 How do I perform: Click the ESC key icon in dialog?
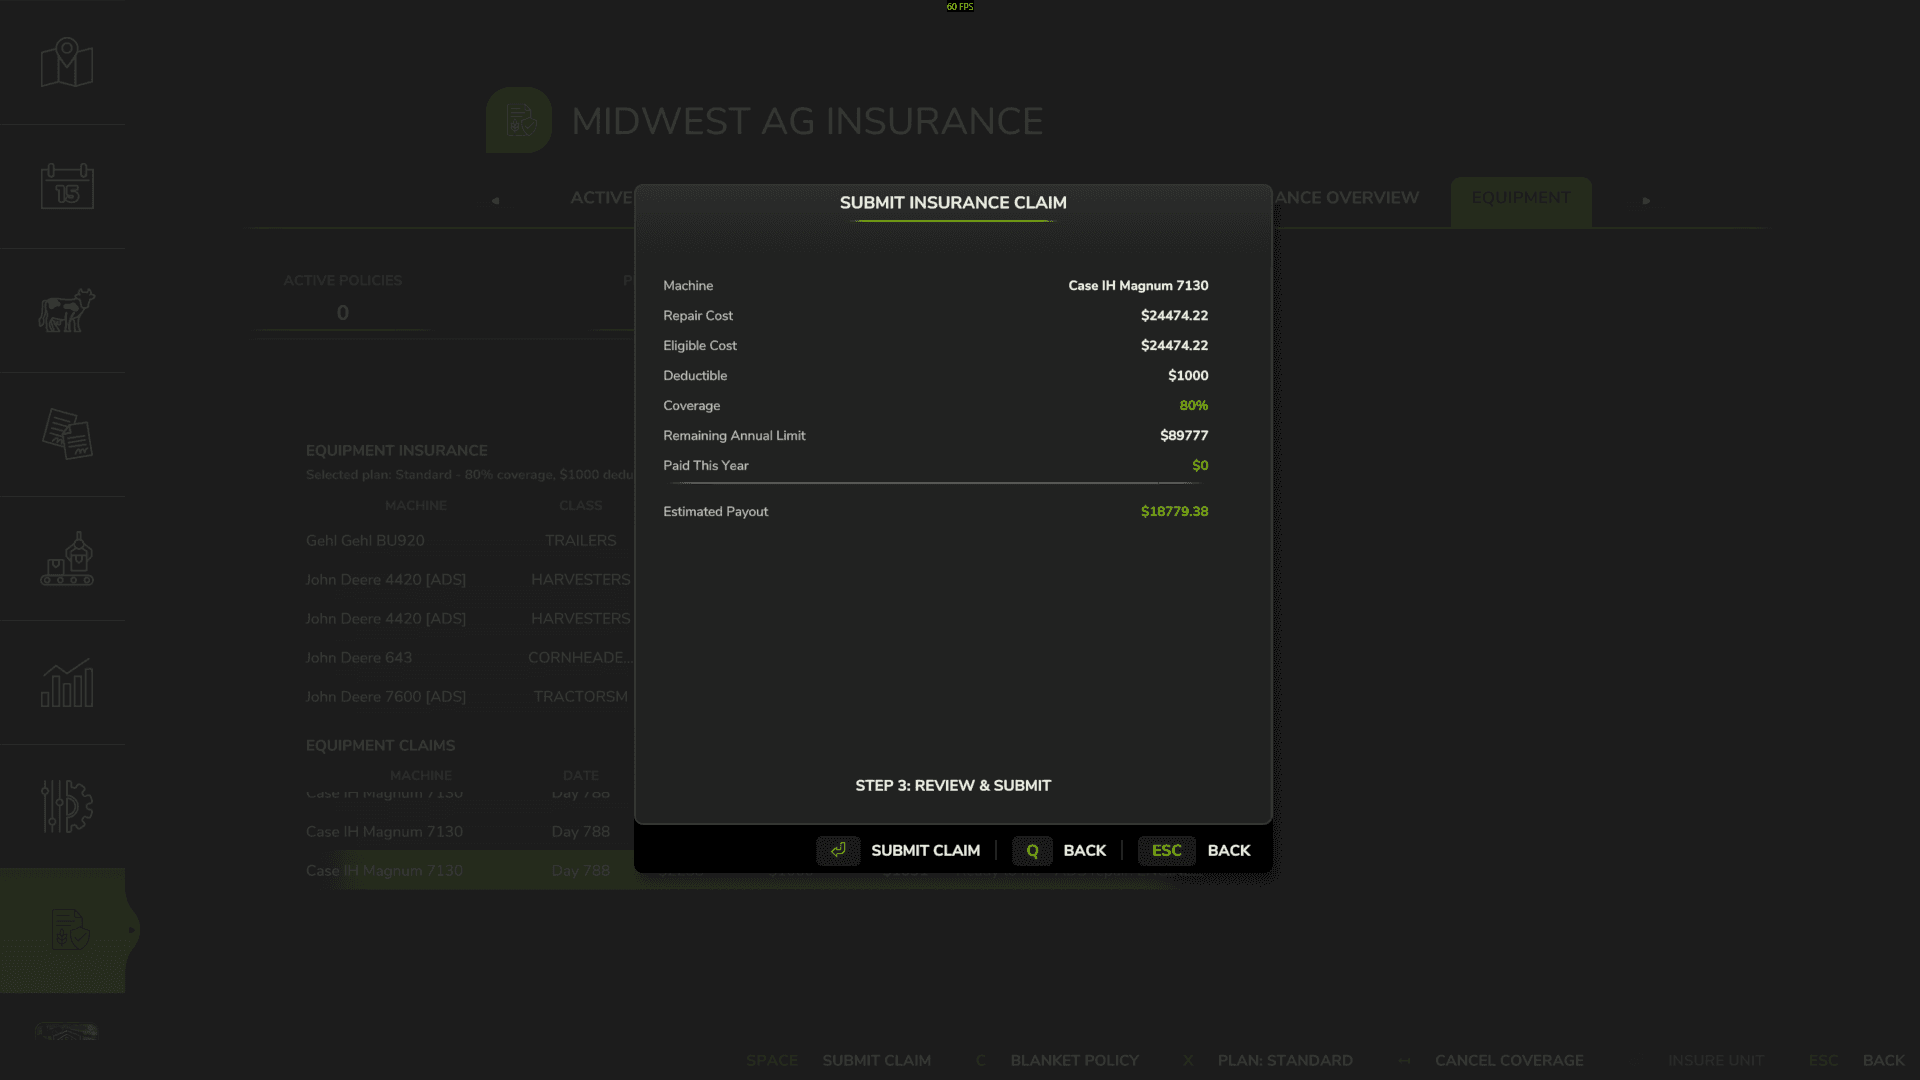1166,850
